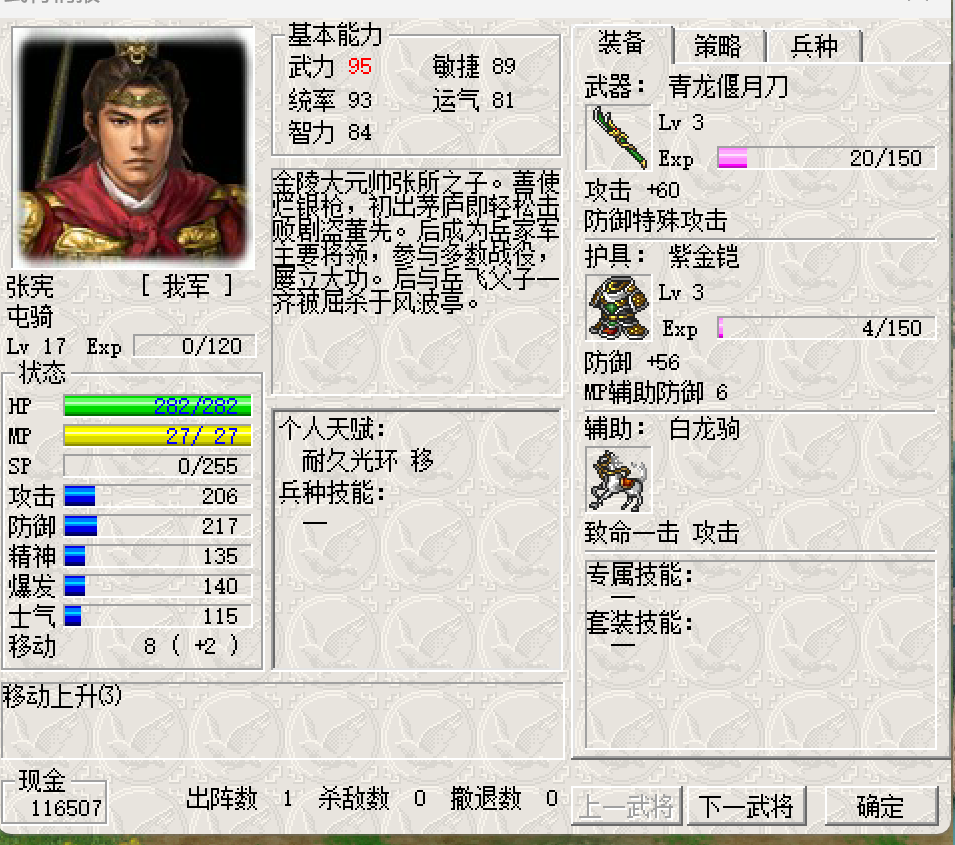955x845 pixels.
Task: Click the 攻击 stat bar
Action: [157, 496]
